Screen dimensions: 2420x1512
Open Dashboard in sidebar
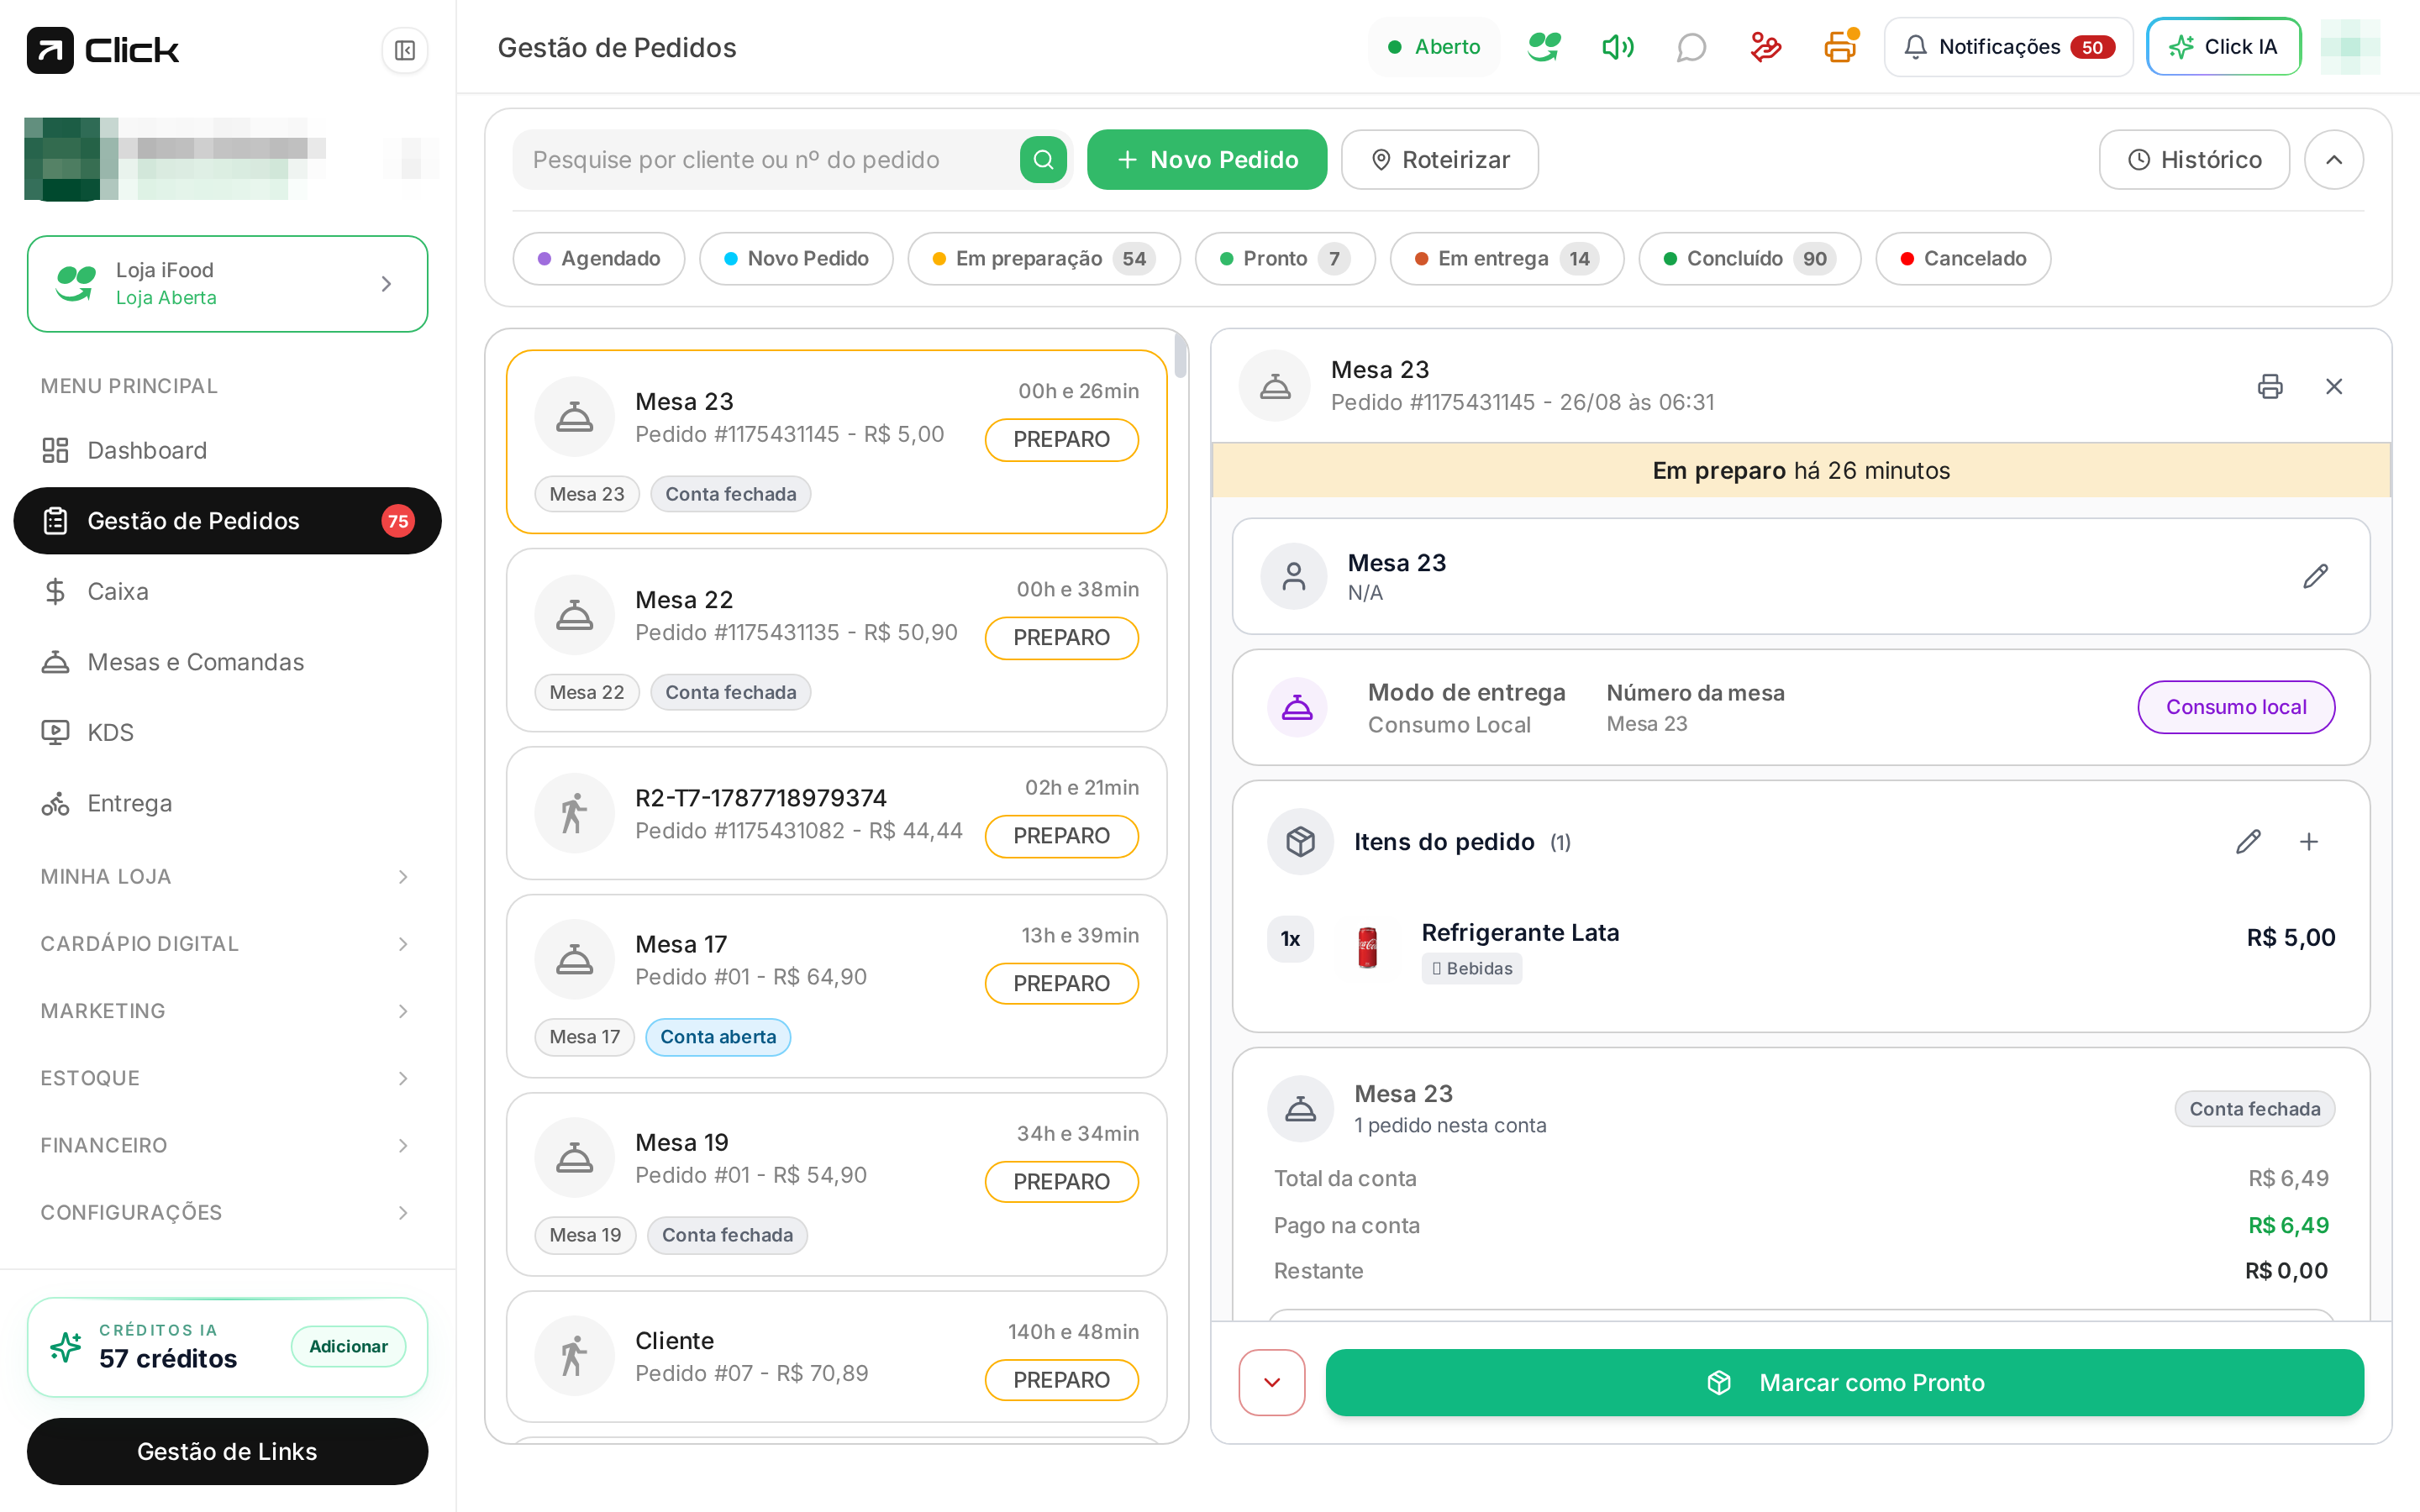227,450
